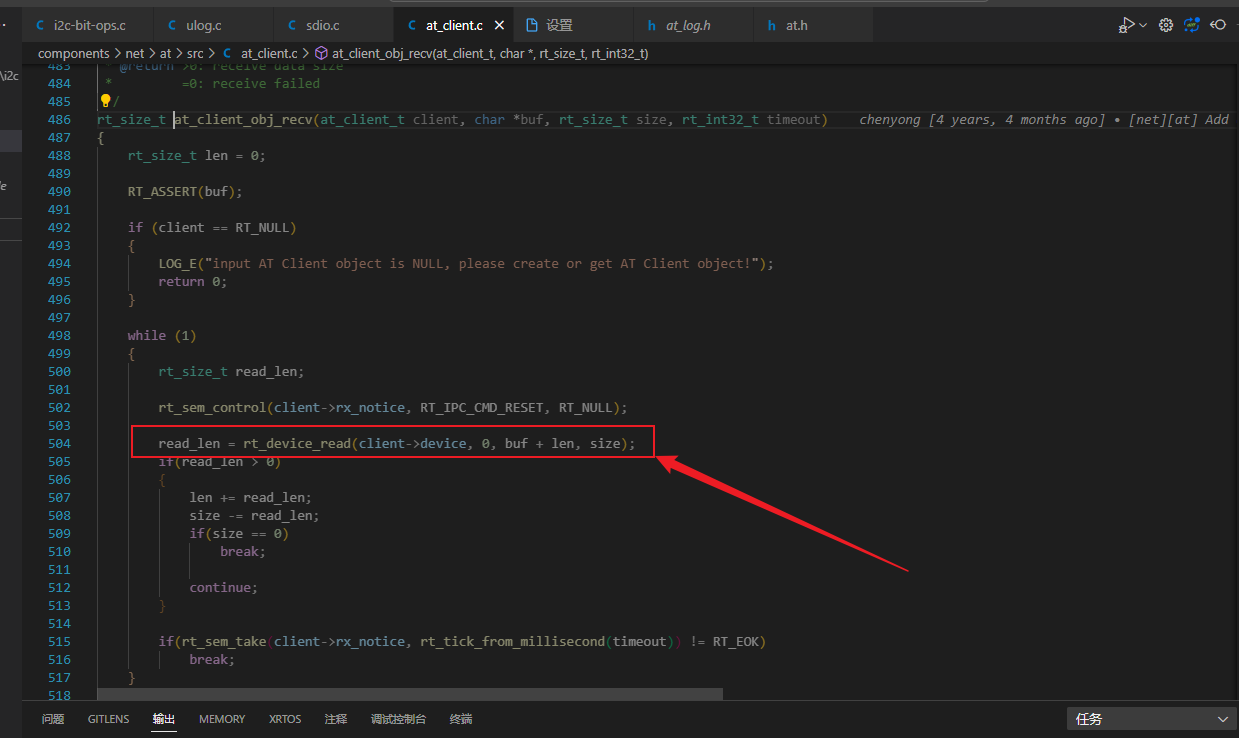Viewport: 1239px width, 738px height.
Task: Click the 'if (client == RT_NULL)' line
Action: point(212,228)
